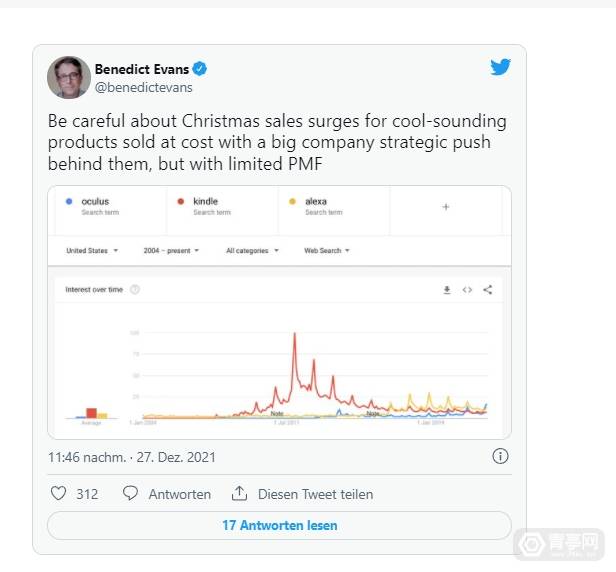Open the 2004 - present date dropdown
616x572 pixels.
[171, 251]
